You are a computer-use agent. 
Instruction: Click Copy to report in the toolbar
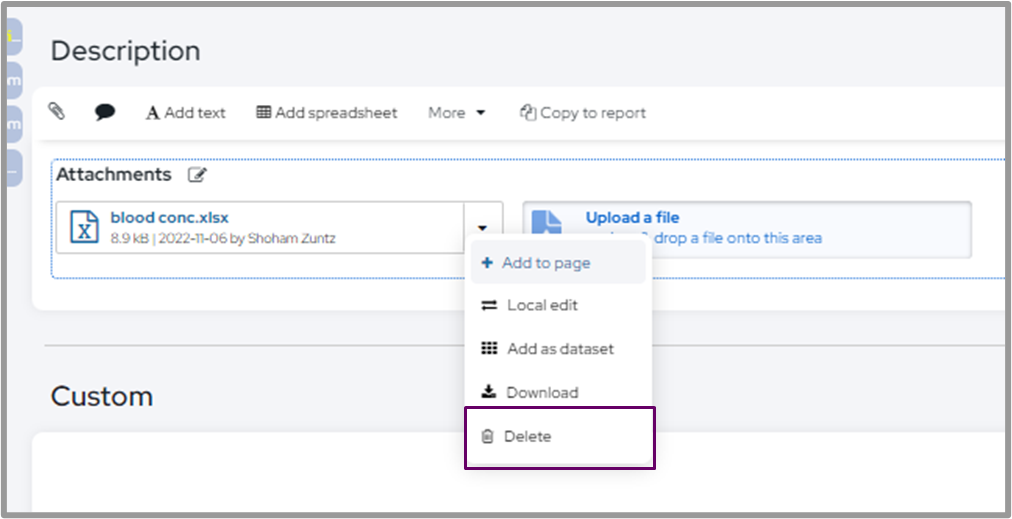[583, 113]
